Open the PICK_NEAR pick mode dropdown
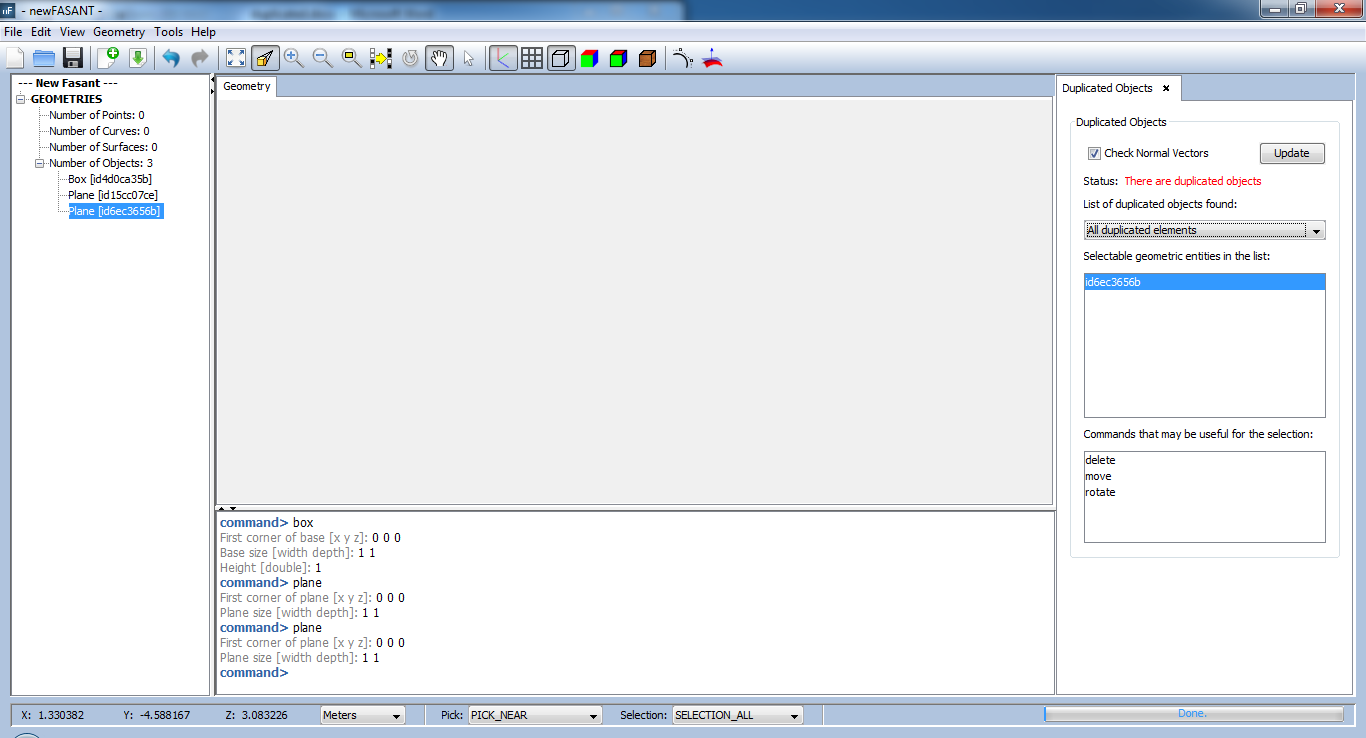The height and width of the screenshot is (738, 1366). tap(535, 715)
